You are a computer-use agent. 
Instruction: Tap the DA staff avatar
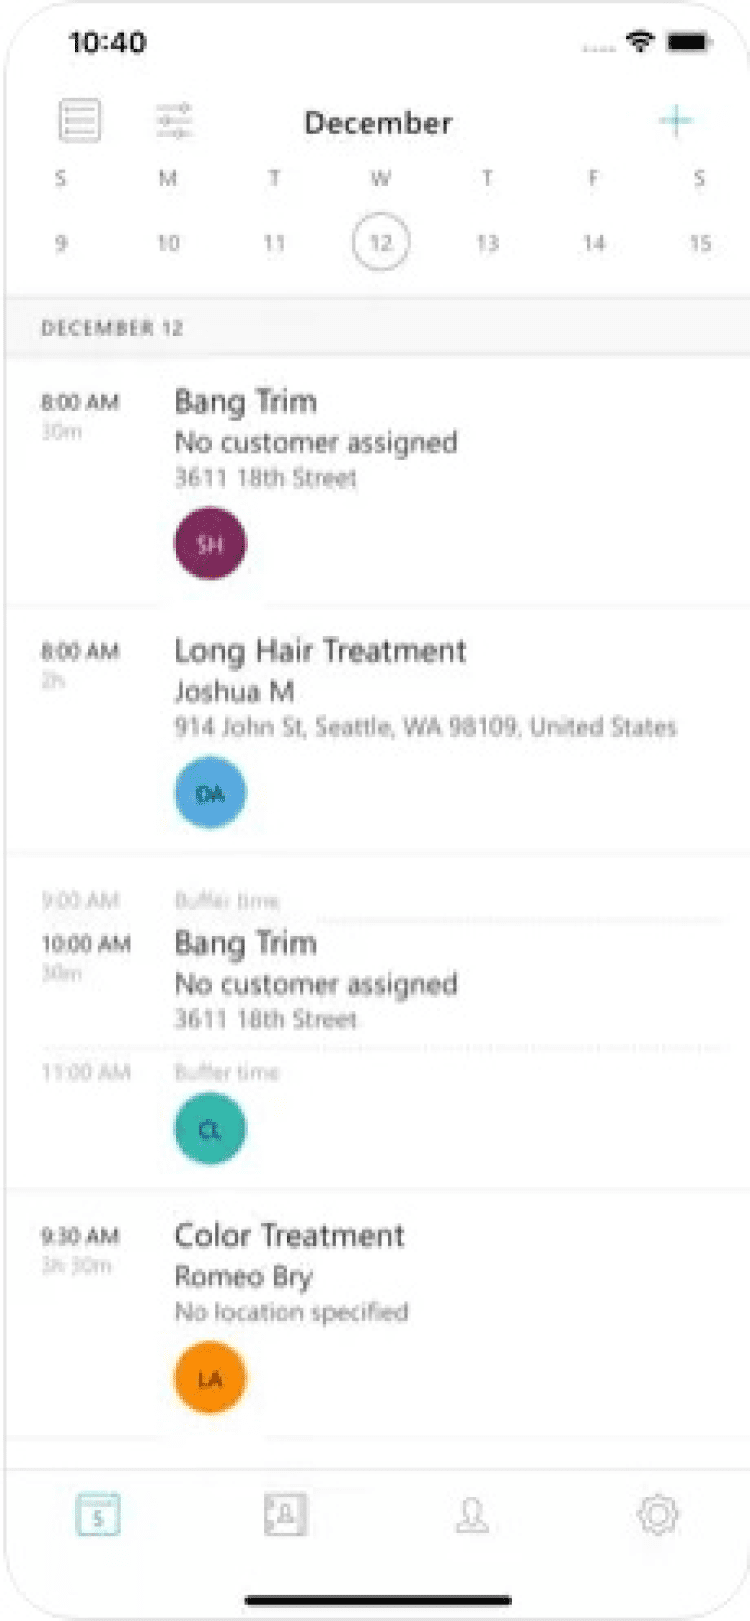(x=210, y=793)
